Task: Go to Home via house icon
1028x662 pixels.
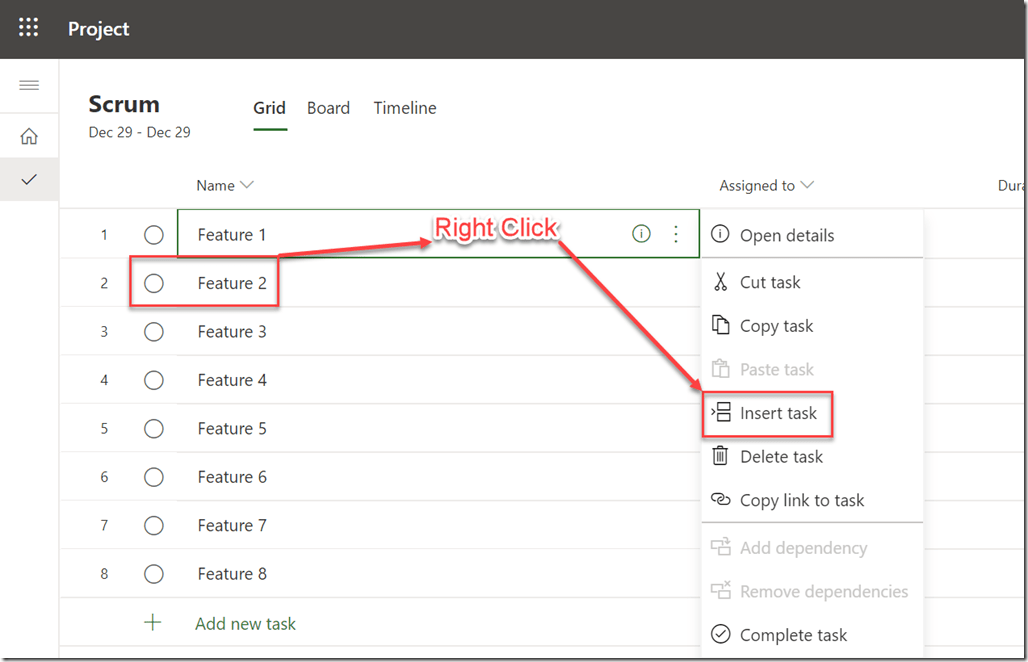Action: (x=29, y=137)
